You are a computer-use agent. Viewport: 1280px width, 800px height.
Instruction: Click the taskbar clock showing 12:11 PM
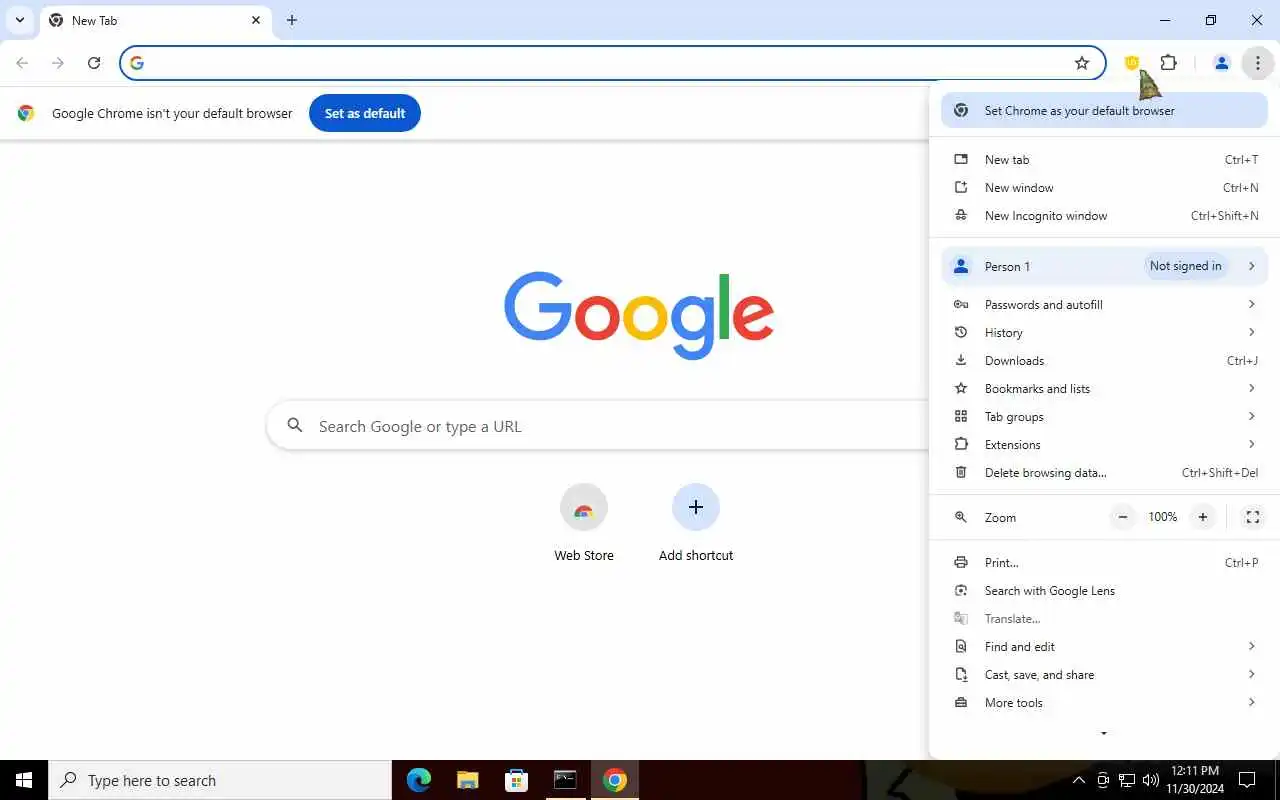(x=1194, y=780)
